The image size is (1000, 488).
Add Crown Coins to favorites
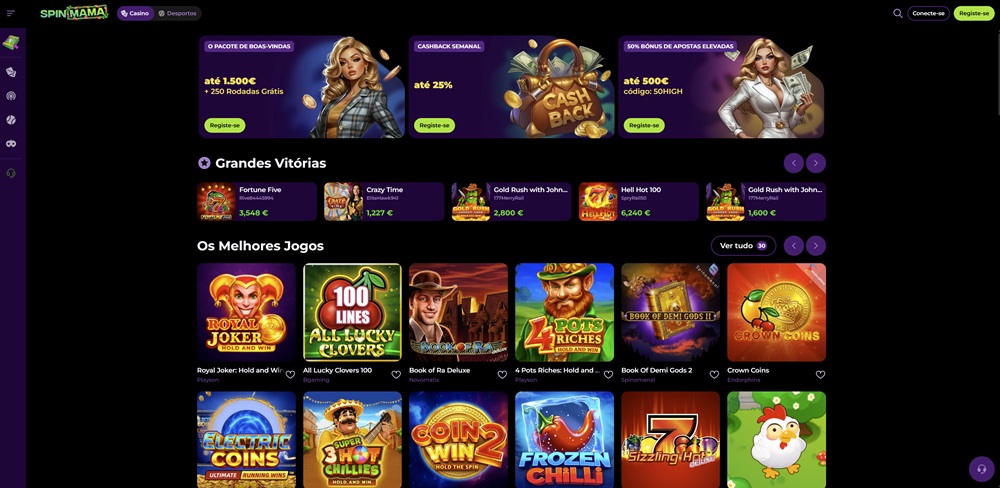click(820, 374)
